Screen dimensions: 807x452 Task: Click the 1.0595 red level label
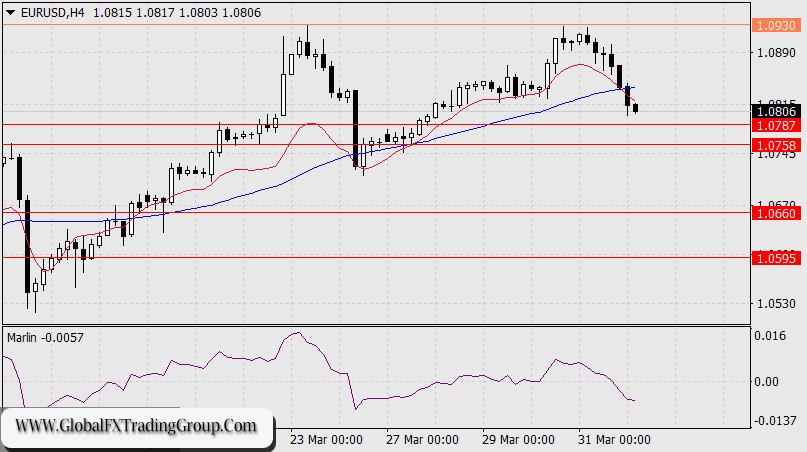pos(776,258)
